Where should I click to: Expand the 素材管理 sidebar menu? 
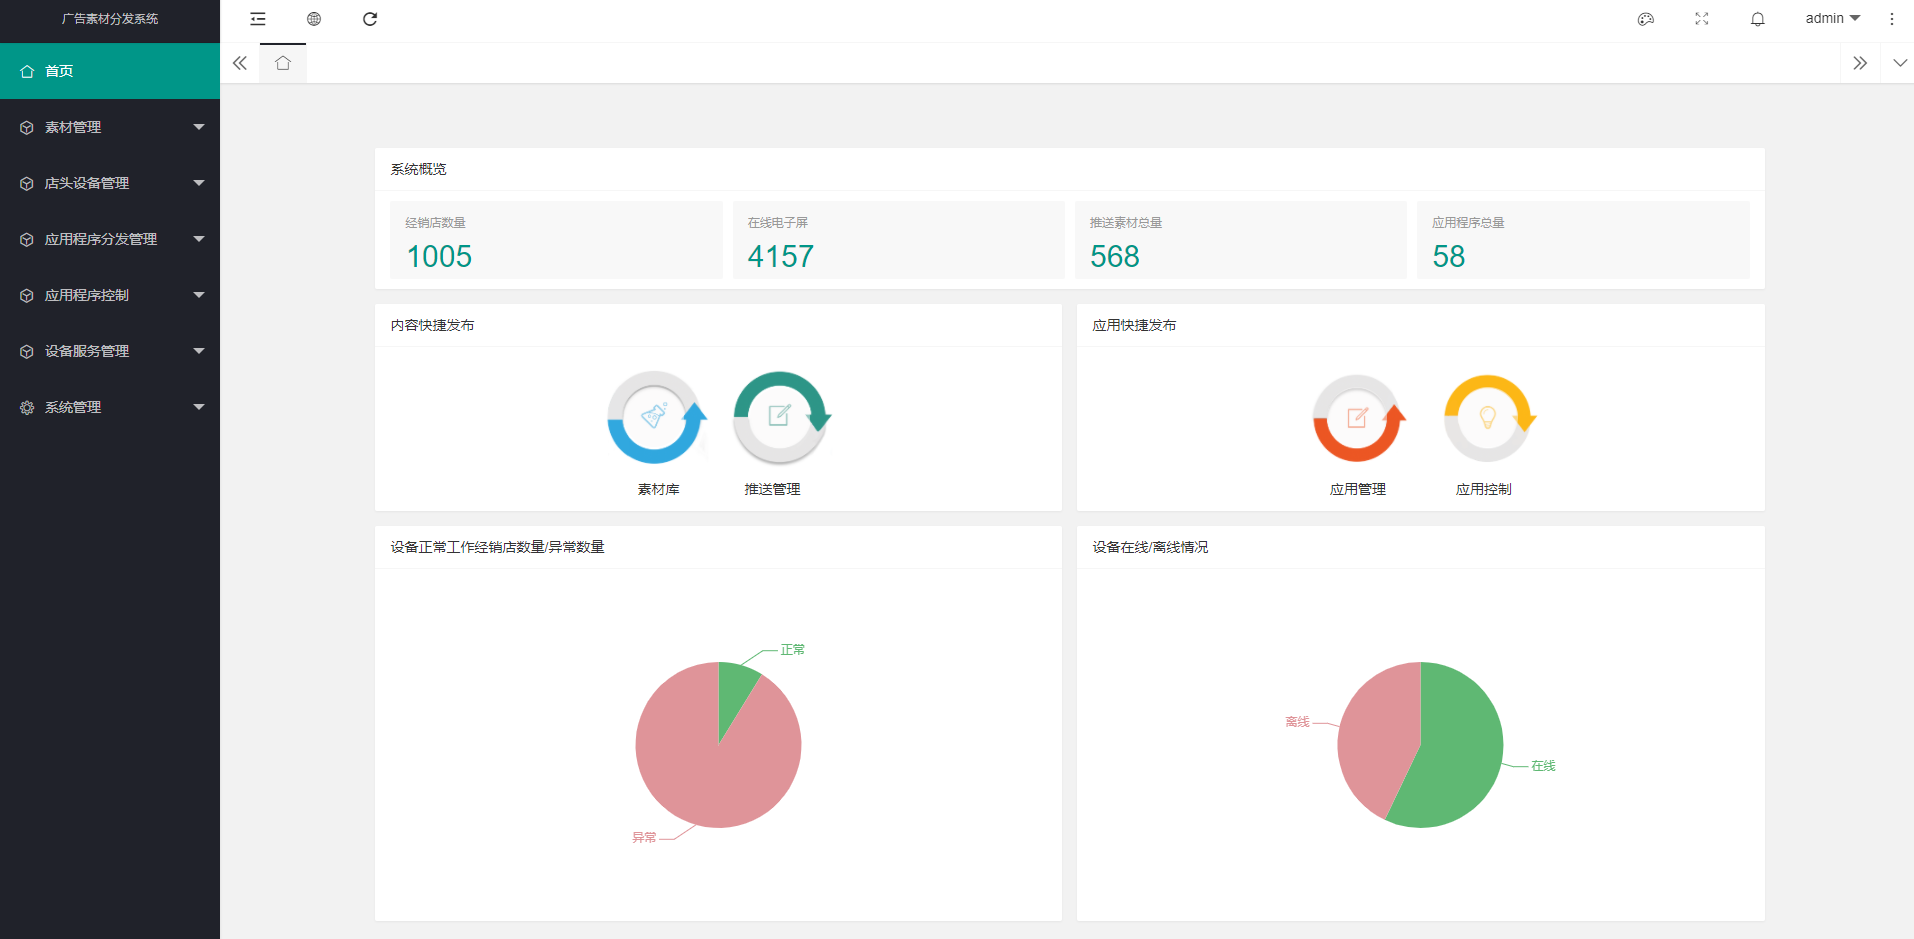(110, 127)
